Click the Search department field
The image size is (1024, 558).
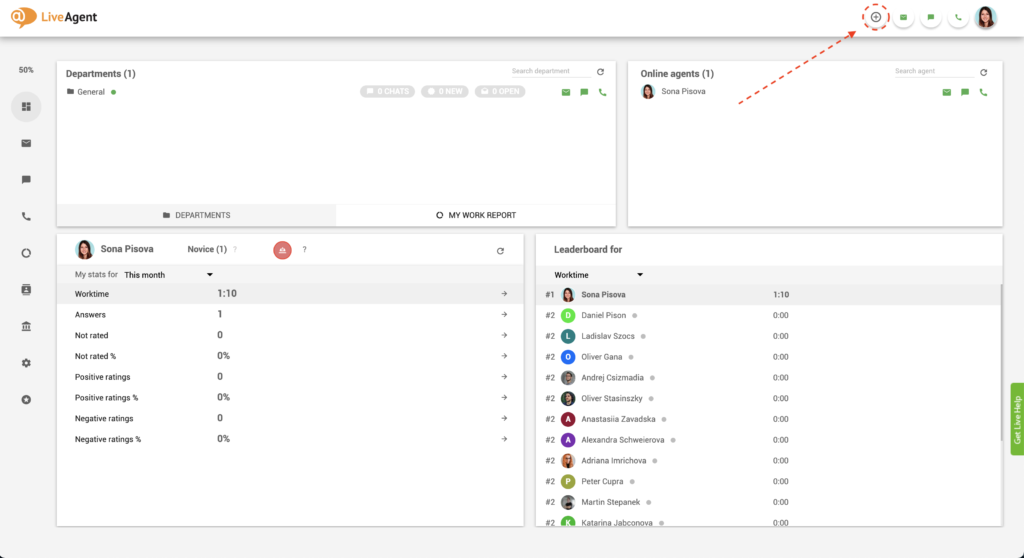[548, 72]
